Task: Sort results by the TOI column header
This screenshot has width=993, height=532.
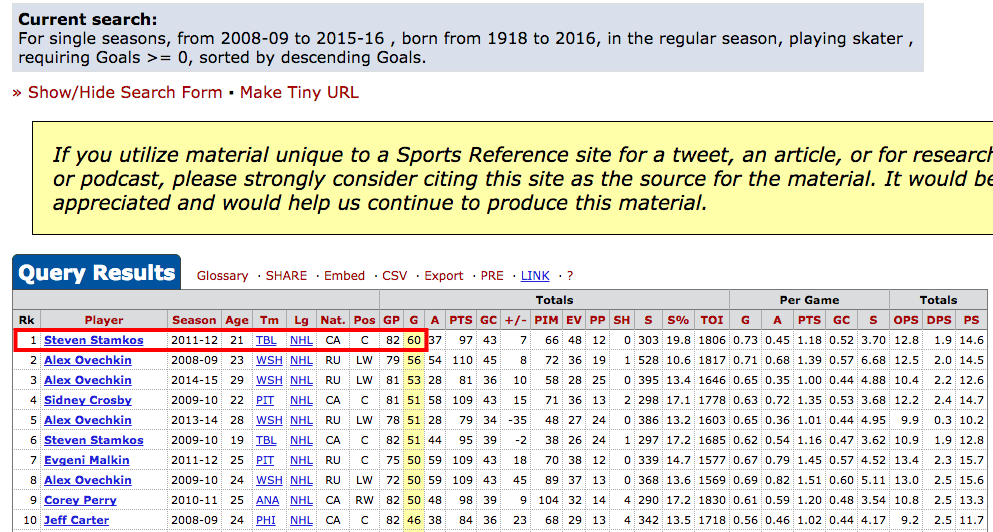Action: (711, 320)
